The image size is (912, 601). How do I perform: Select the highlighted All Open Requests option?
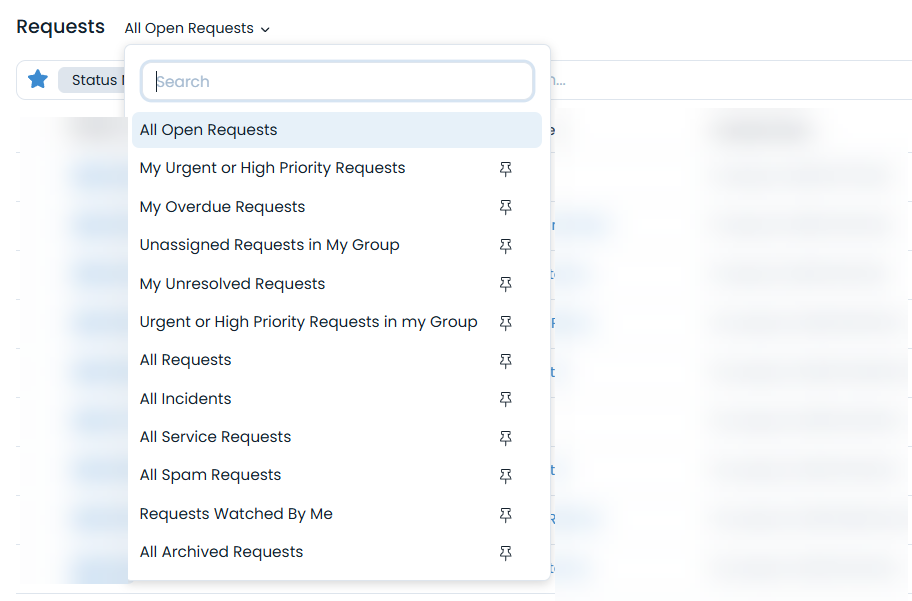coord(211,130)
